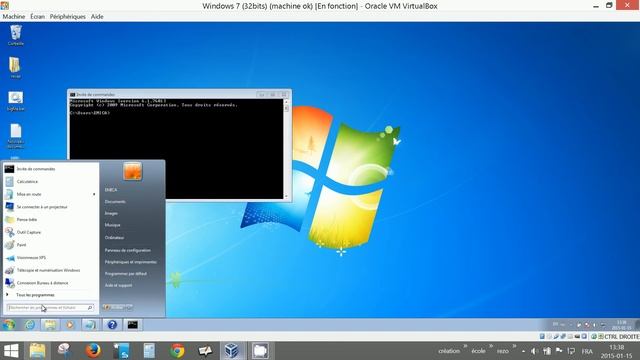Click the Windows 7 guest tray clock
This screenshot has height=360, width=640.
pos(621,325)
